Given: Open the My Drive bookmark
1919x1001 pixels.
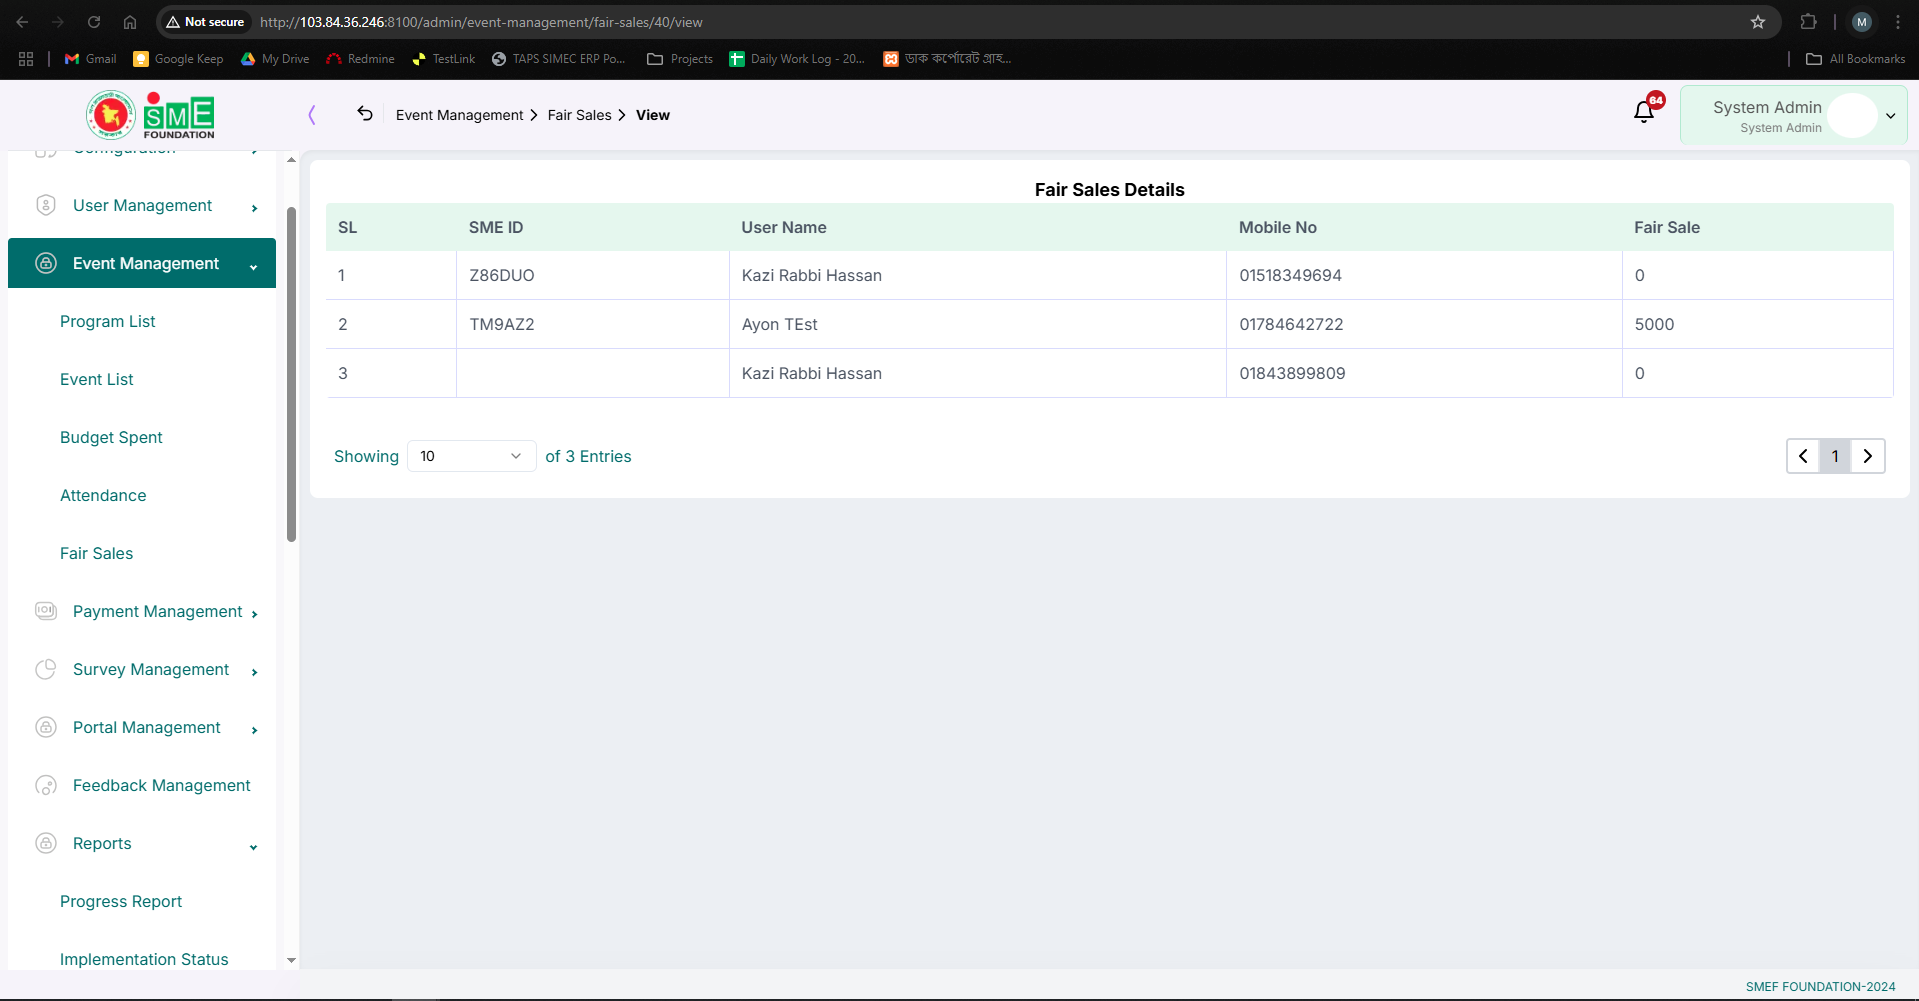Looking at the screenshot, I should click(x=275, y=59).
